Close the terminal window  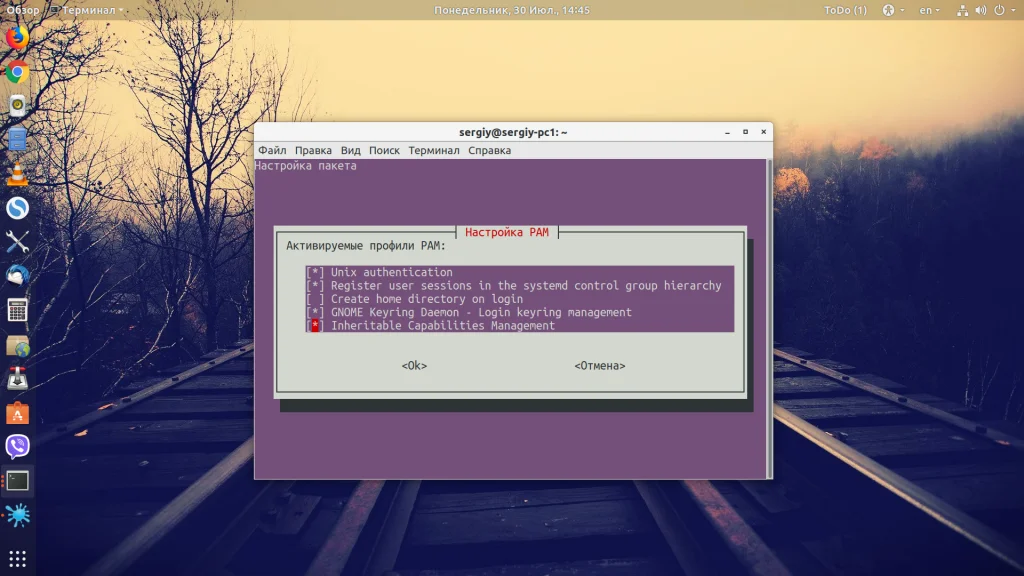pyautogui.click(x=763, y=132)
